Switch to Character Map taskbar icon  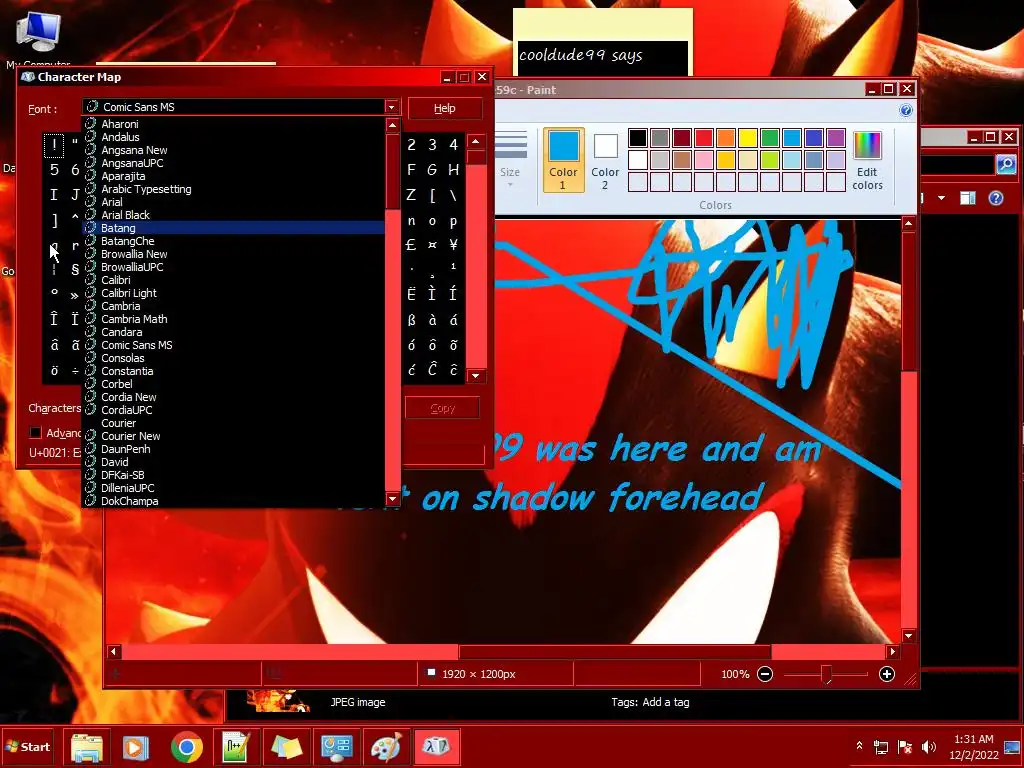(436, 747)
